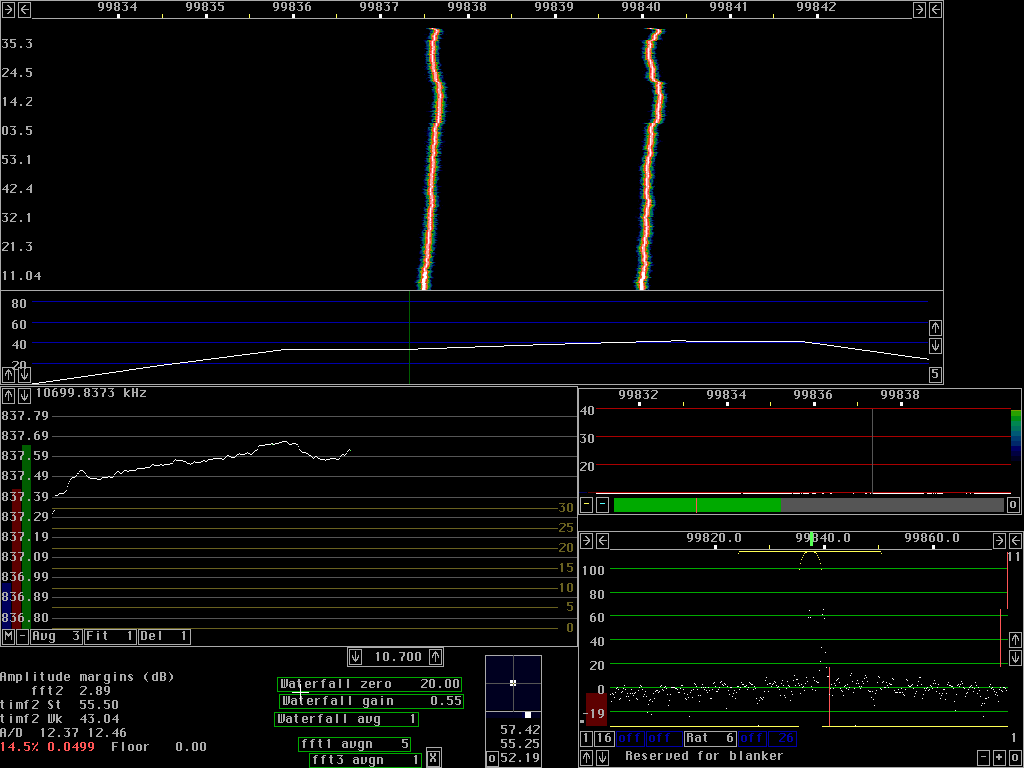Click the 'Floor 0.00' readout

[x=159, y=746]
